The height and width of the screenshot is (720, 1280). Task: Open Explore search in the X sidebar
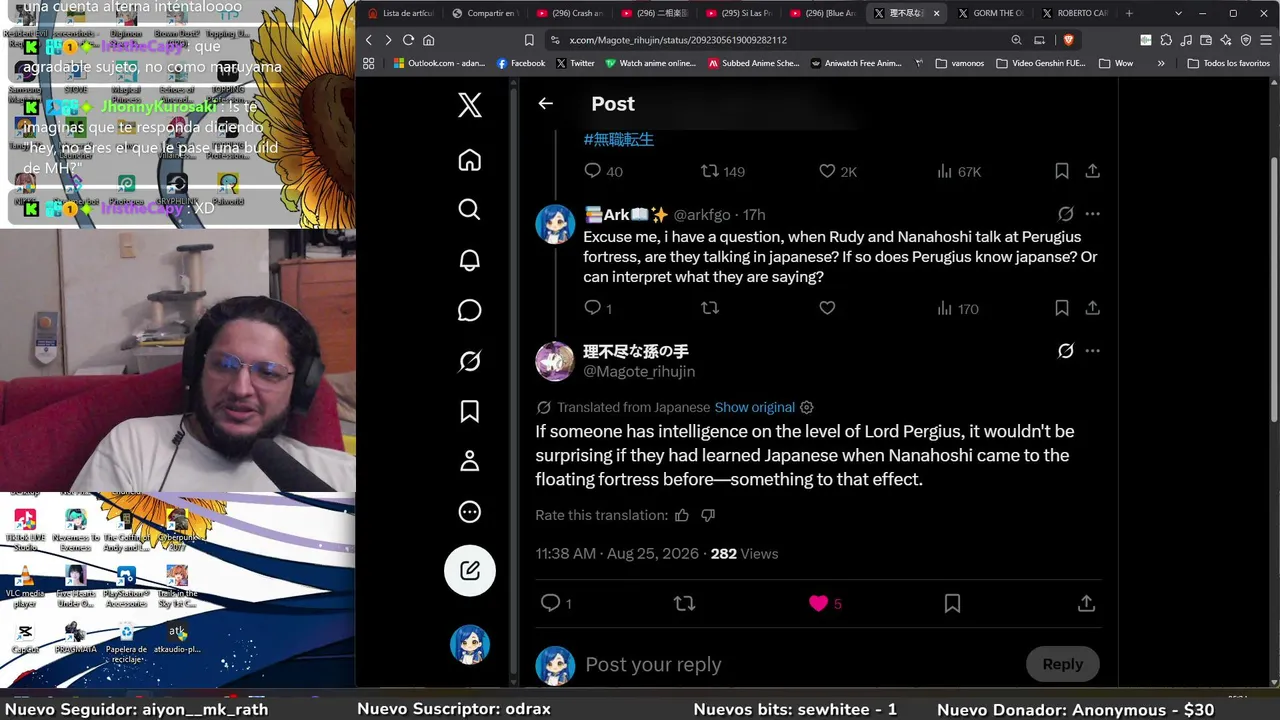469,209
